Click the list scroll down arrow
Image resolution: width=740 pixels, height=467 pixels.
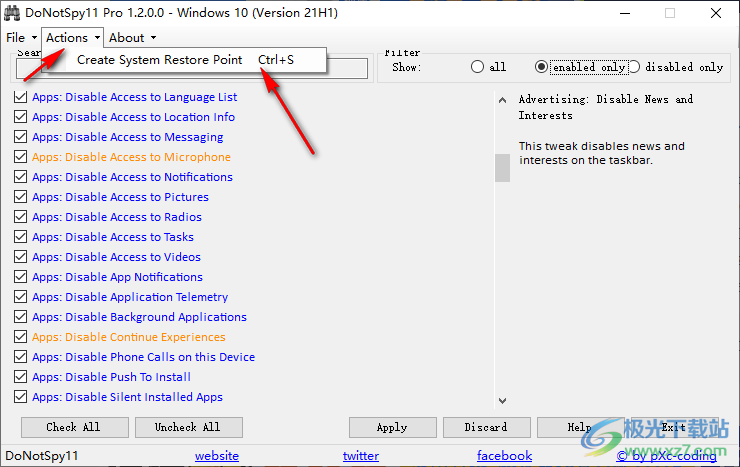click(503, 400)
